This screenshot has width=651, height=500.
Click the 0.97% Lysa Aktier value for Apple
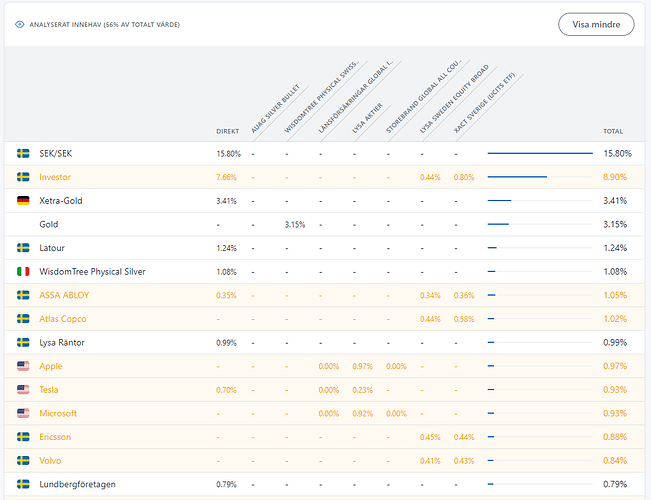362,366
